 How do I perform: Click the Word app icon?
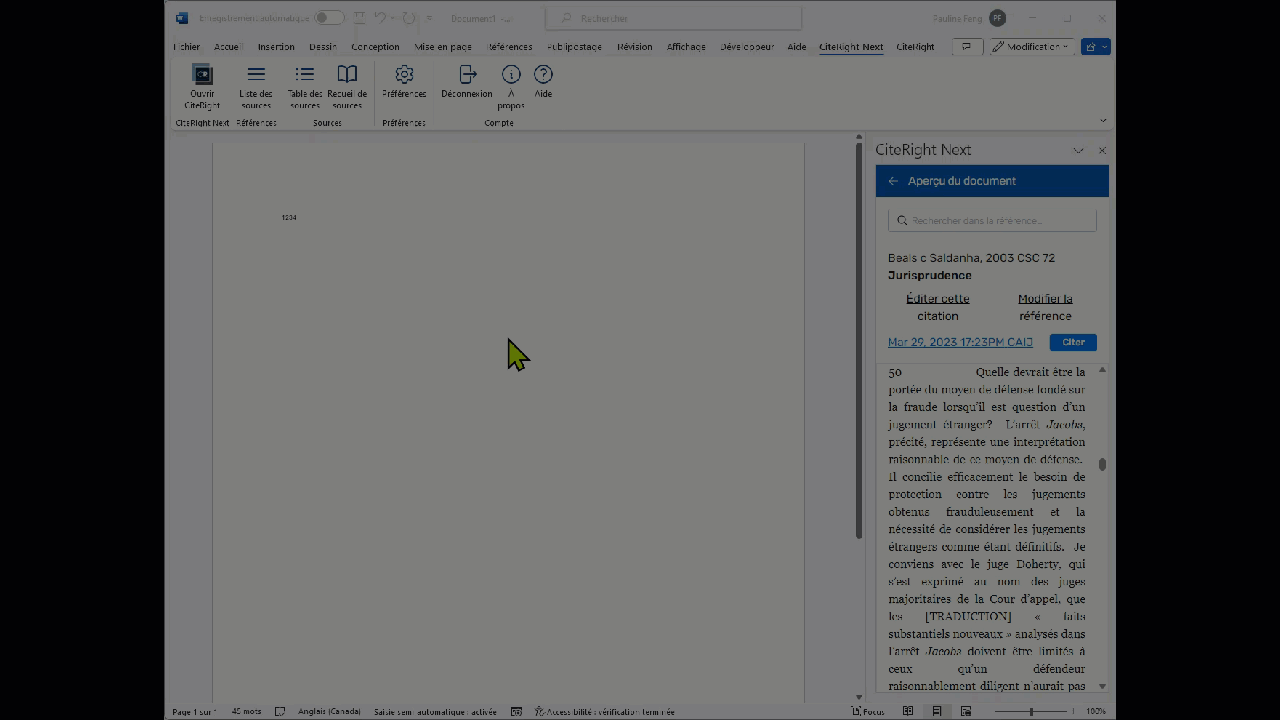pos(182,18)
